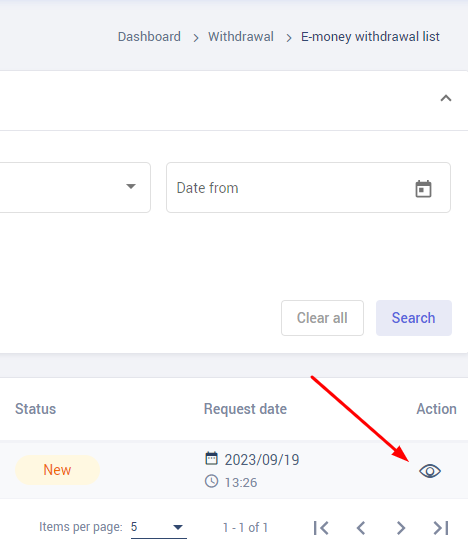
Task: Navigate to Dashboard in the breadcrumb
Action: pos(149,37)
